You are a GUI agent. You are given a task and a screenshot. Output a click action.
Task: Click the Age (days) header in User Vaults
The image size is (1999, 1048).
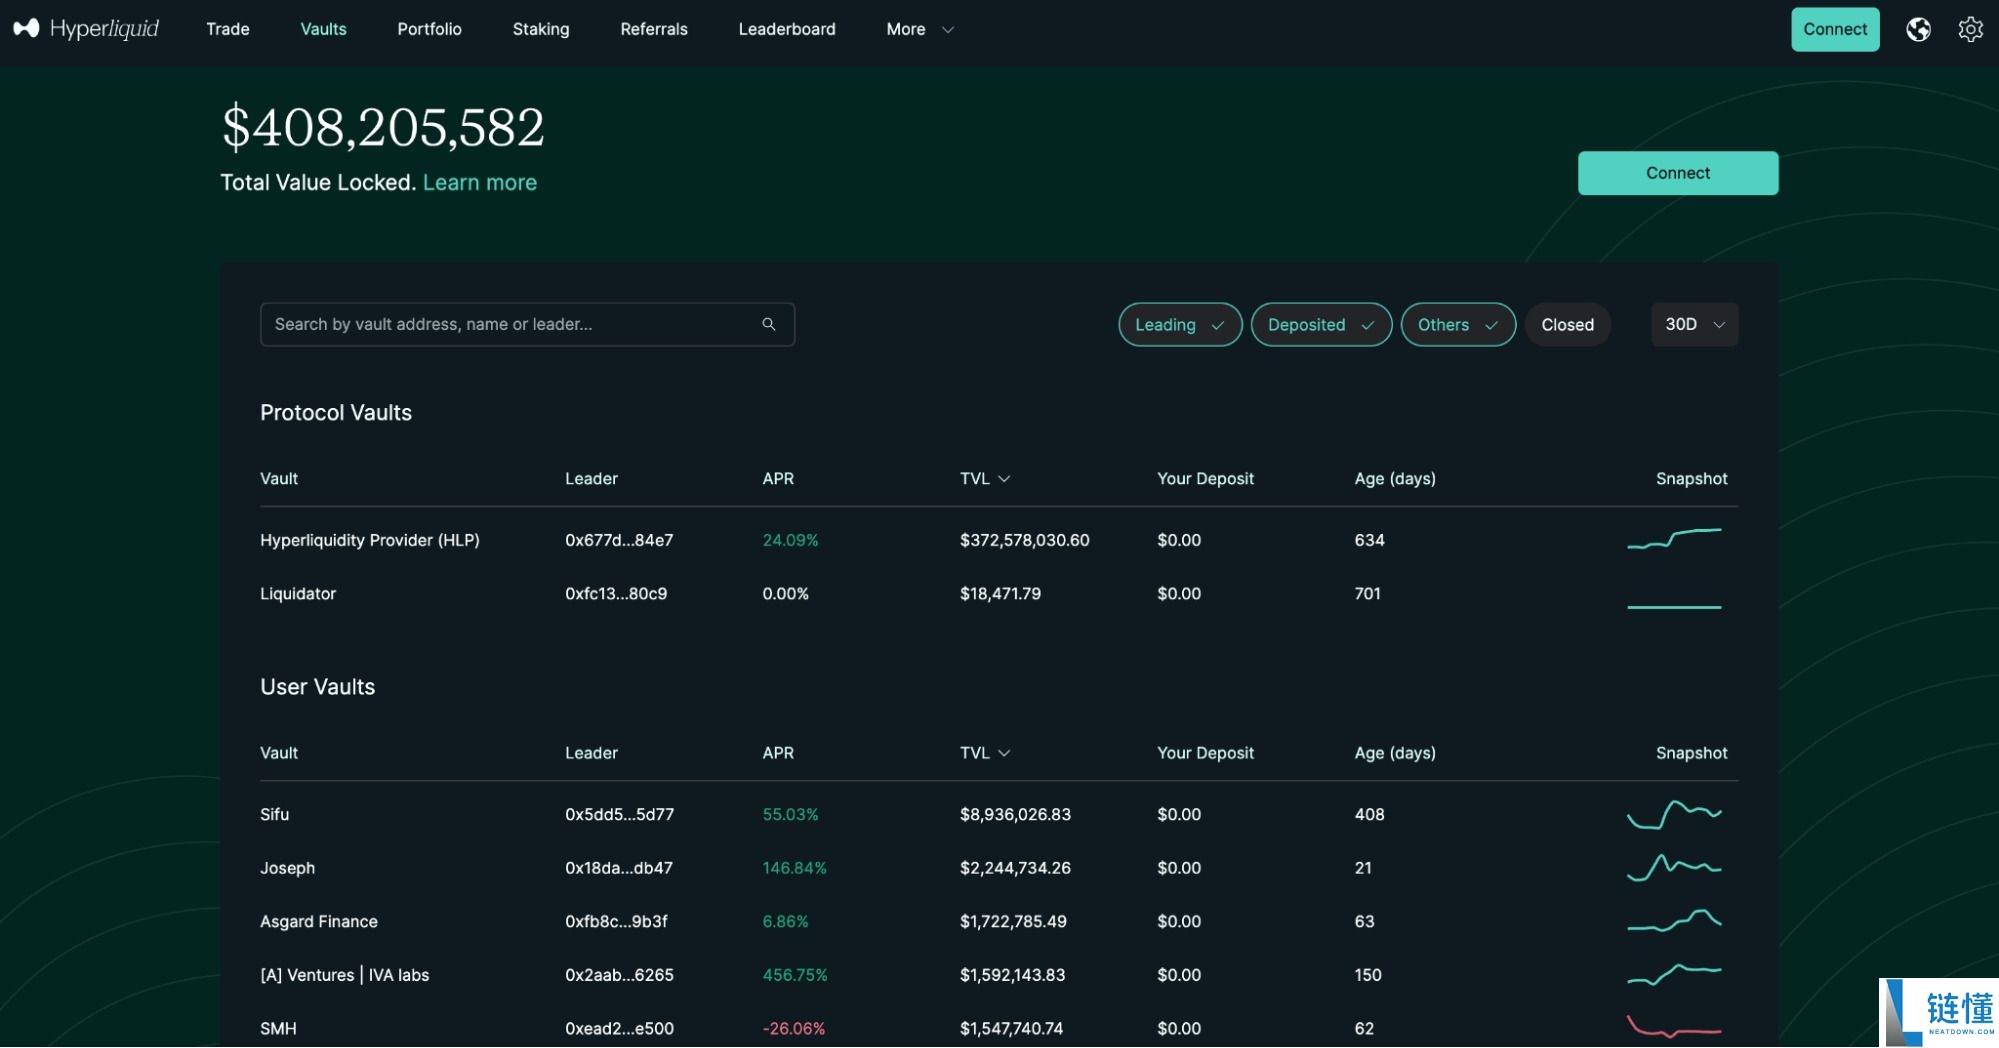click(1395, 753)
